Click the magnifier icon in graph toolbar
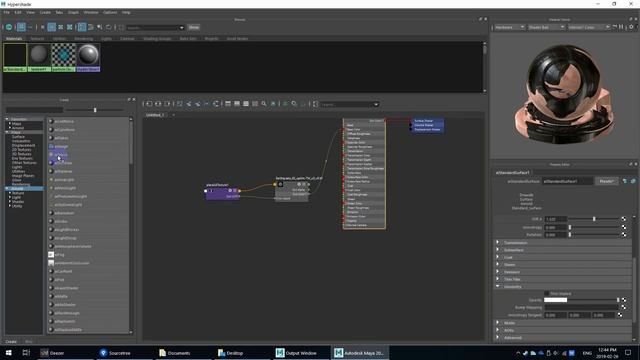The width and height of the screenshot is (640, 360). tap(264, 104)
